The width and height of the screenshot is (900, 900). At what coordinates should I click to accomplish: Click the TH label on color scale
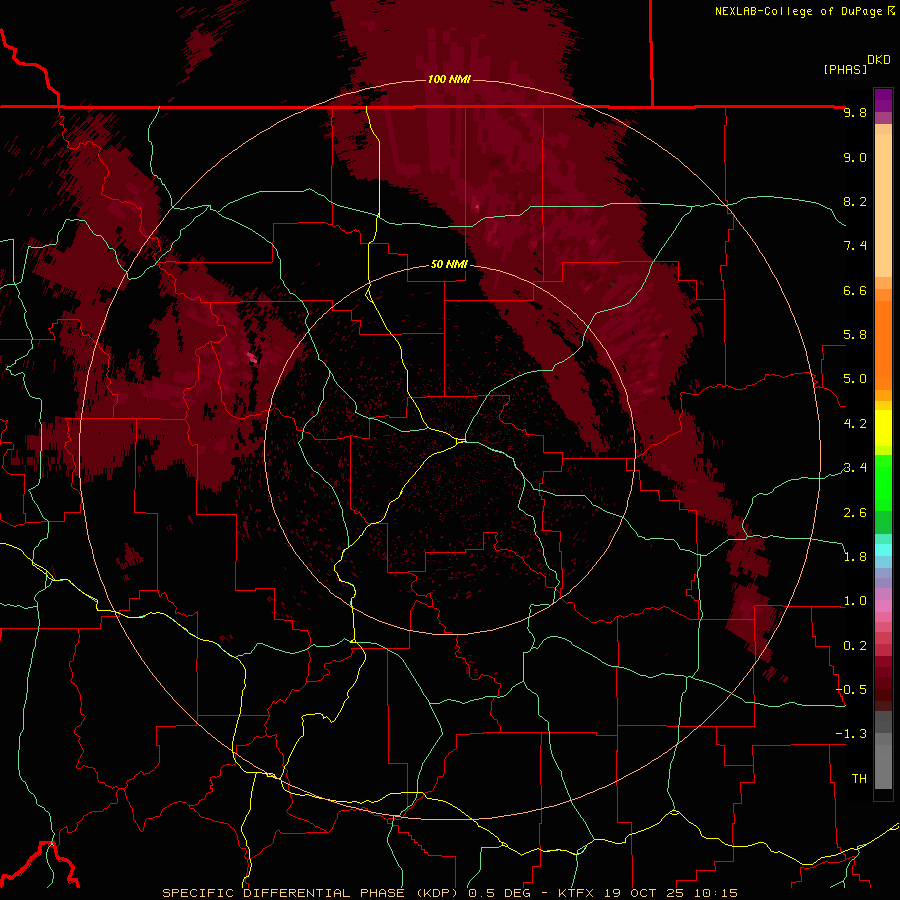[859, 779]
